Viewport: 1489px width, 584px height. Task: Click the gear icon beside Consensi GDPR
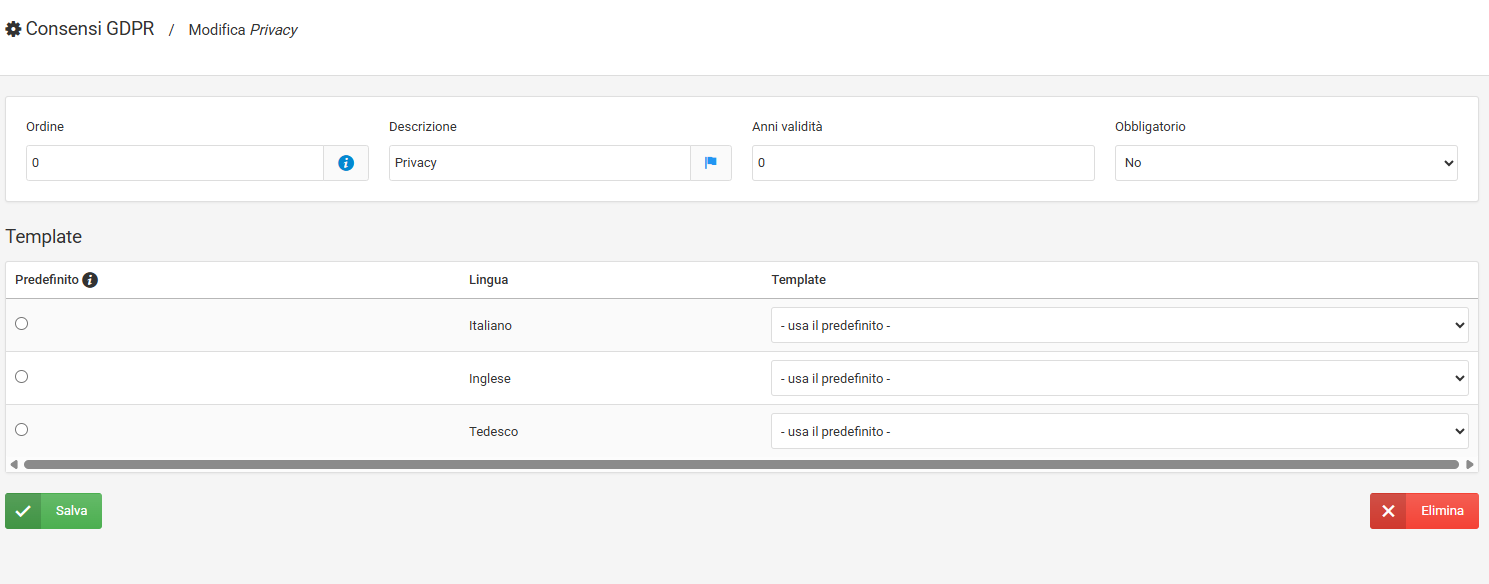coord(14,30)
